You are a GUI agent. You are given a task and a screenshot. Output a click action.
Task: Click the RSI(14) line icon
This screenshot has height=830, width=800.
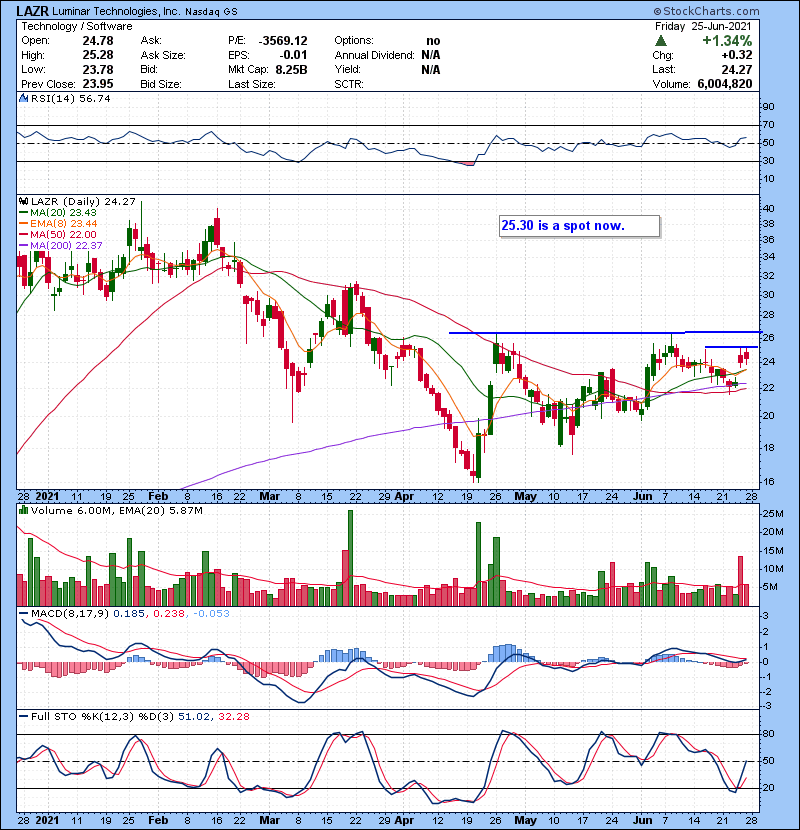[23, 98]
